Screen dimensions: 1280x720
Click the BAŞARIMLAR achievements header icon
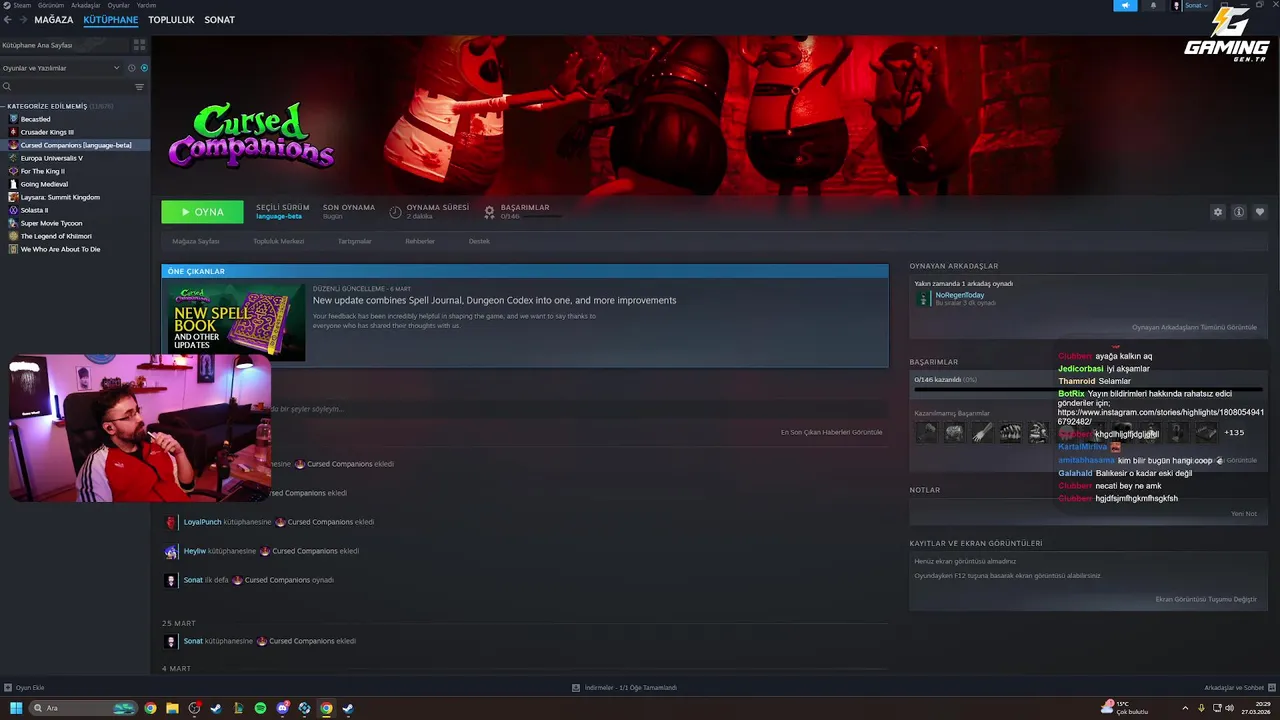point(489,212)
